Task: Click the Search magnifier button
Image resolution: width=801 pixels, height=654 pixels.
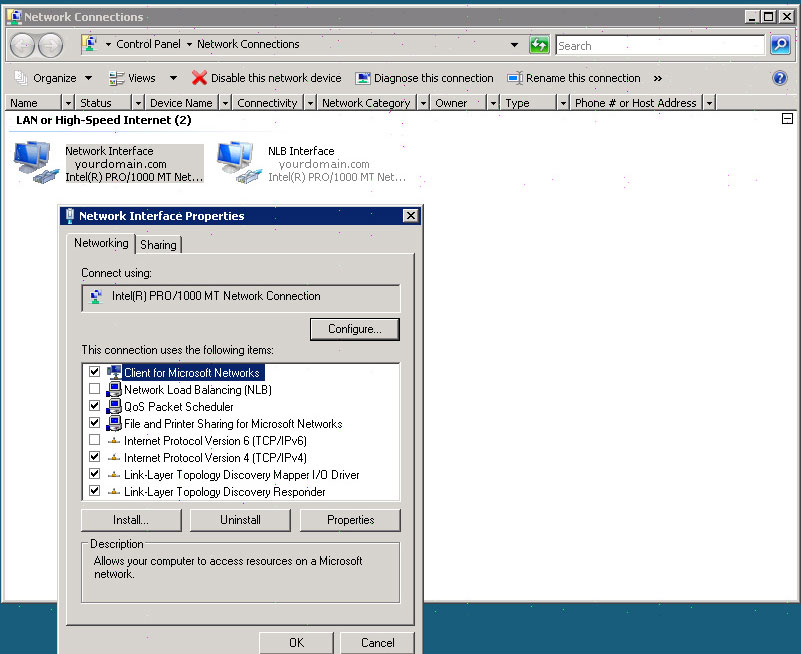Action: [x=780, y=45]
